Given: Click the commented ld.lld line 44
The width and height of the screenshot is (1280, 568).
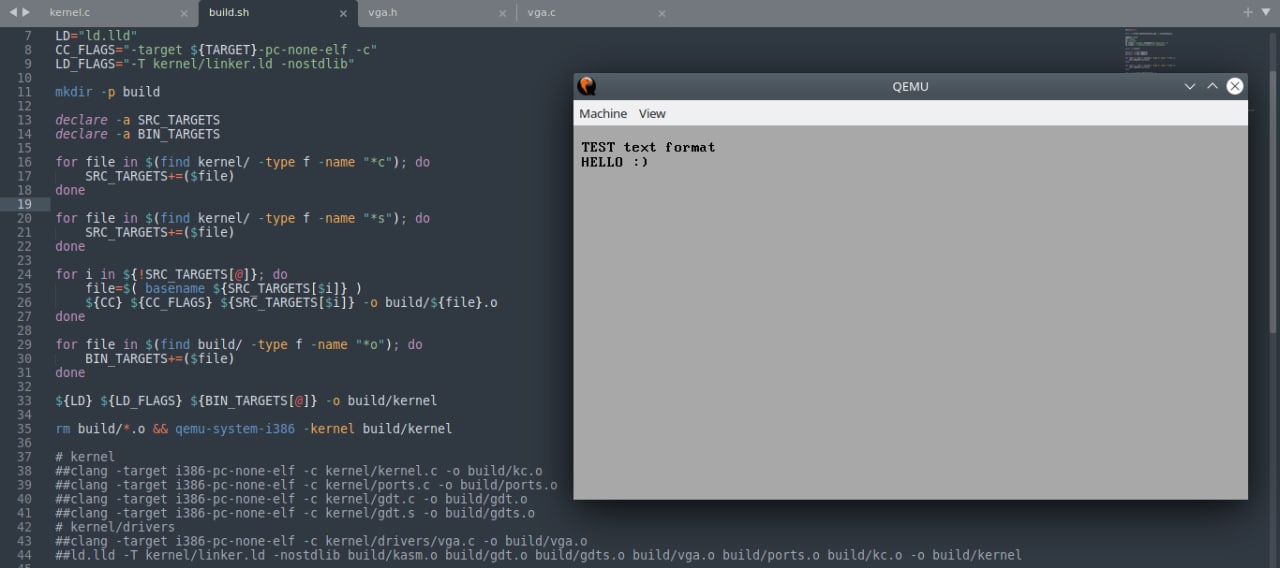Looking at the screenshot, I should [x=538, y=554].
